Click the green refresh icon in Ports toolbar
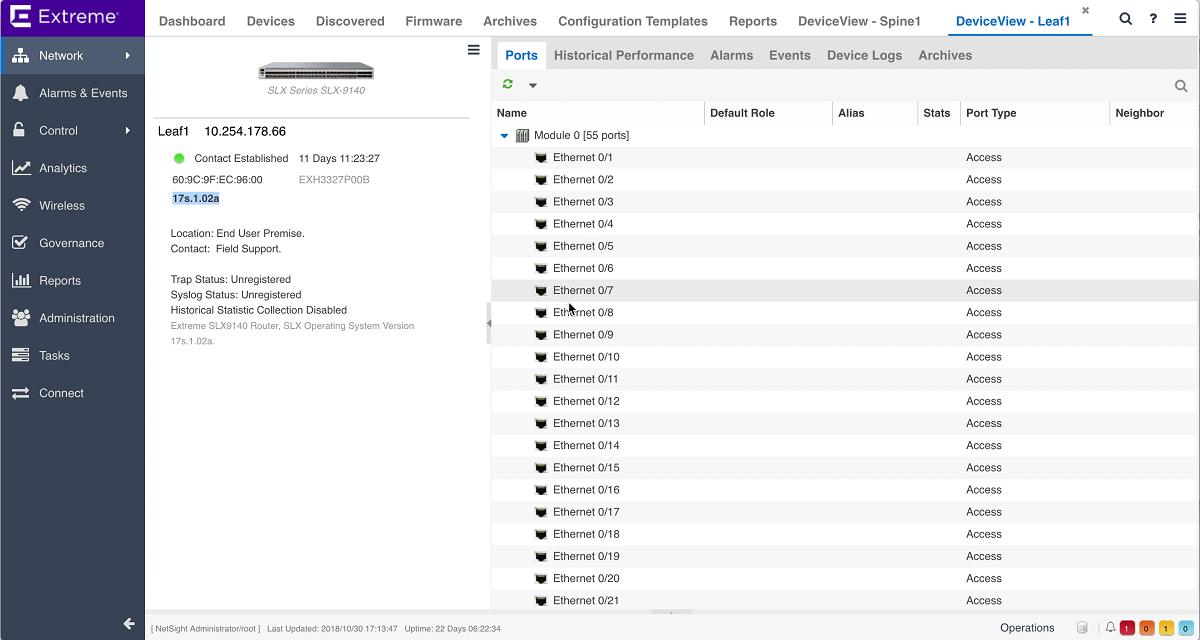1200x640 pixels. (x=508, y=85)
